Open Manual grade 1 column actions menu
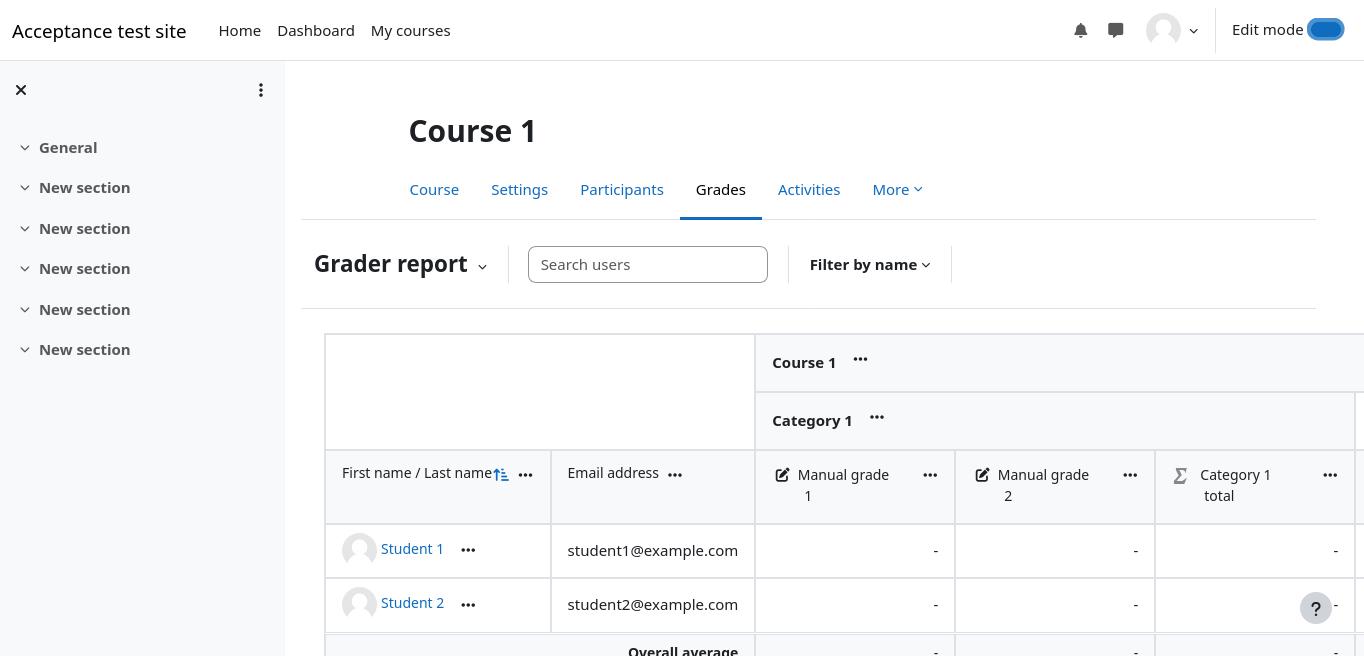The height and width of the screenshot is (656, 1364). tap(930, 475)
